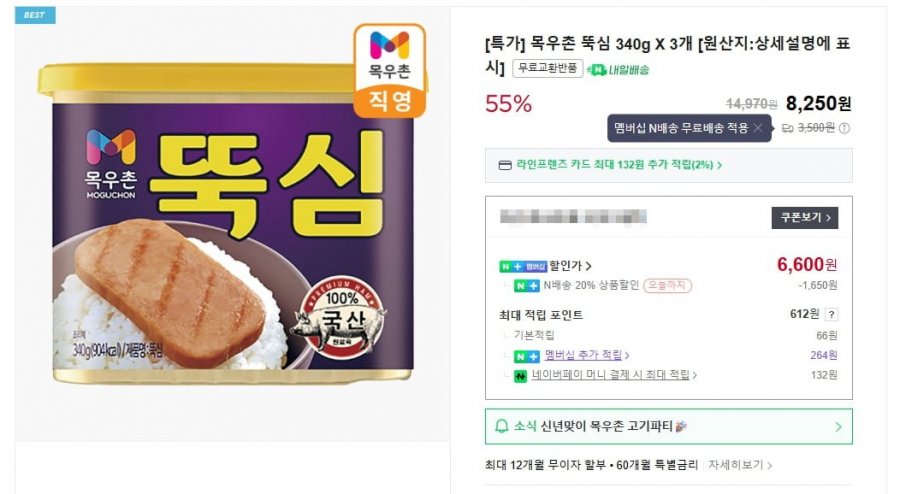900x494 pixels.
Task: Expand the 할인가 discount details
Action: click(588, 266)
